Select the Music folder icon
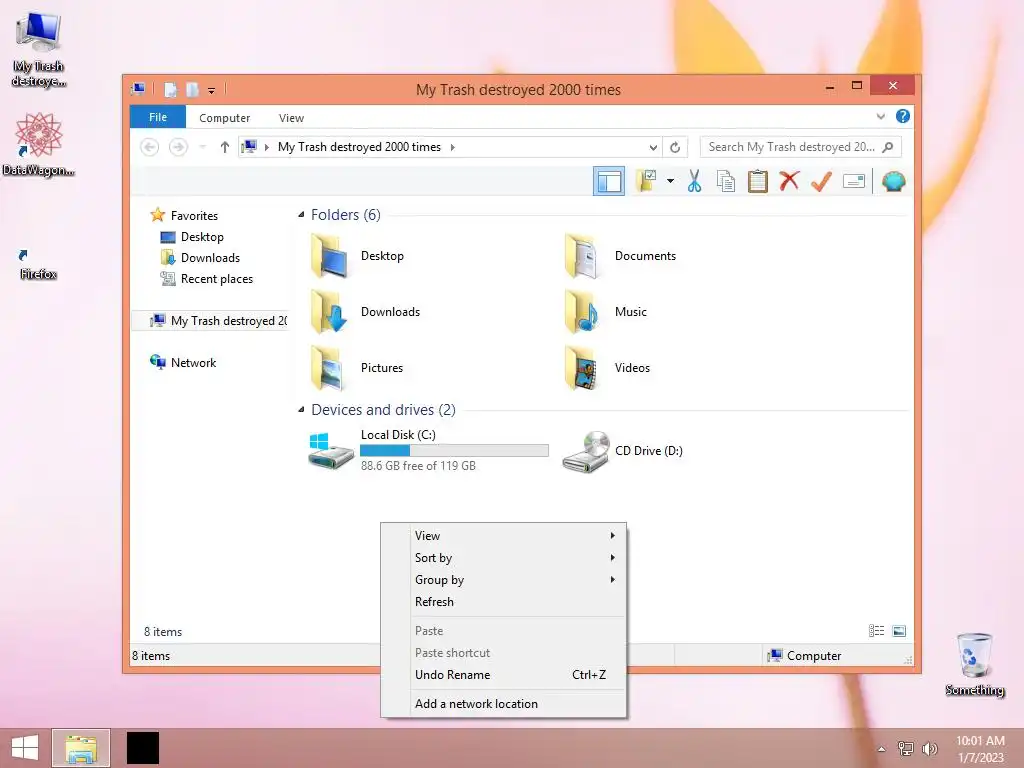This screenshot has height=768, width=1024. coord(581,312)
